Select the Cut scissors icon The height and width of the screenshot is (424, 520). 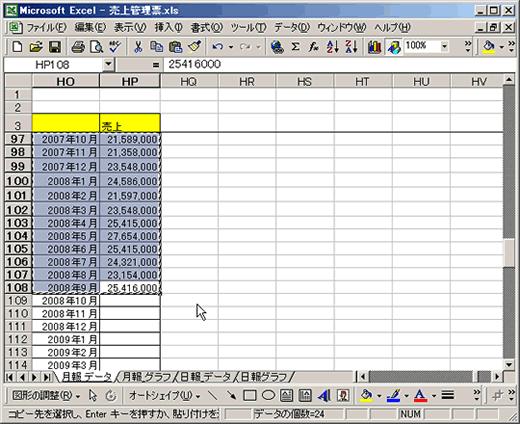click(138, 47)
